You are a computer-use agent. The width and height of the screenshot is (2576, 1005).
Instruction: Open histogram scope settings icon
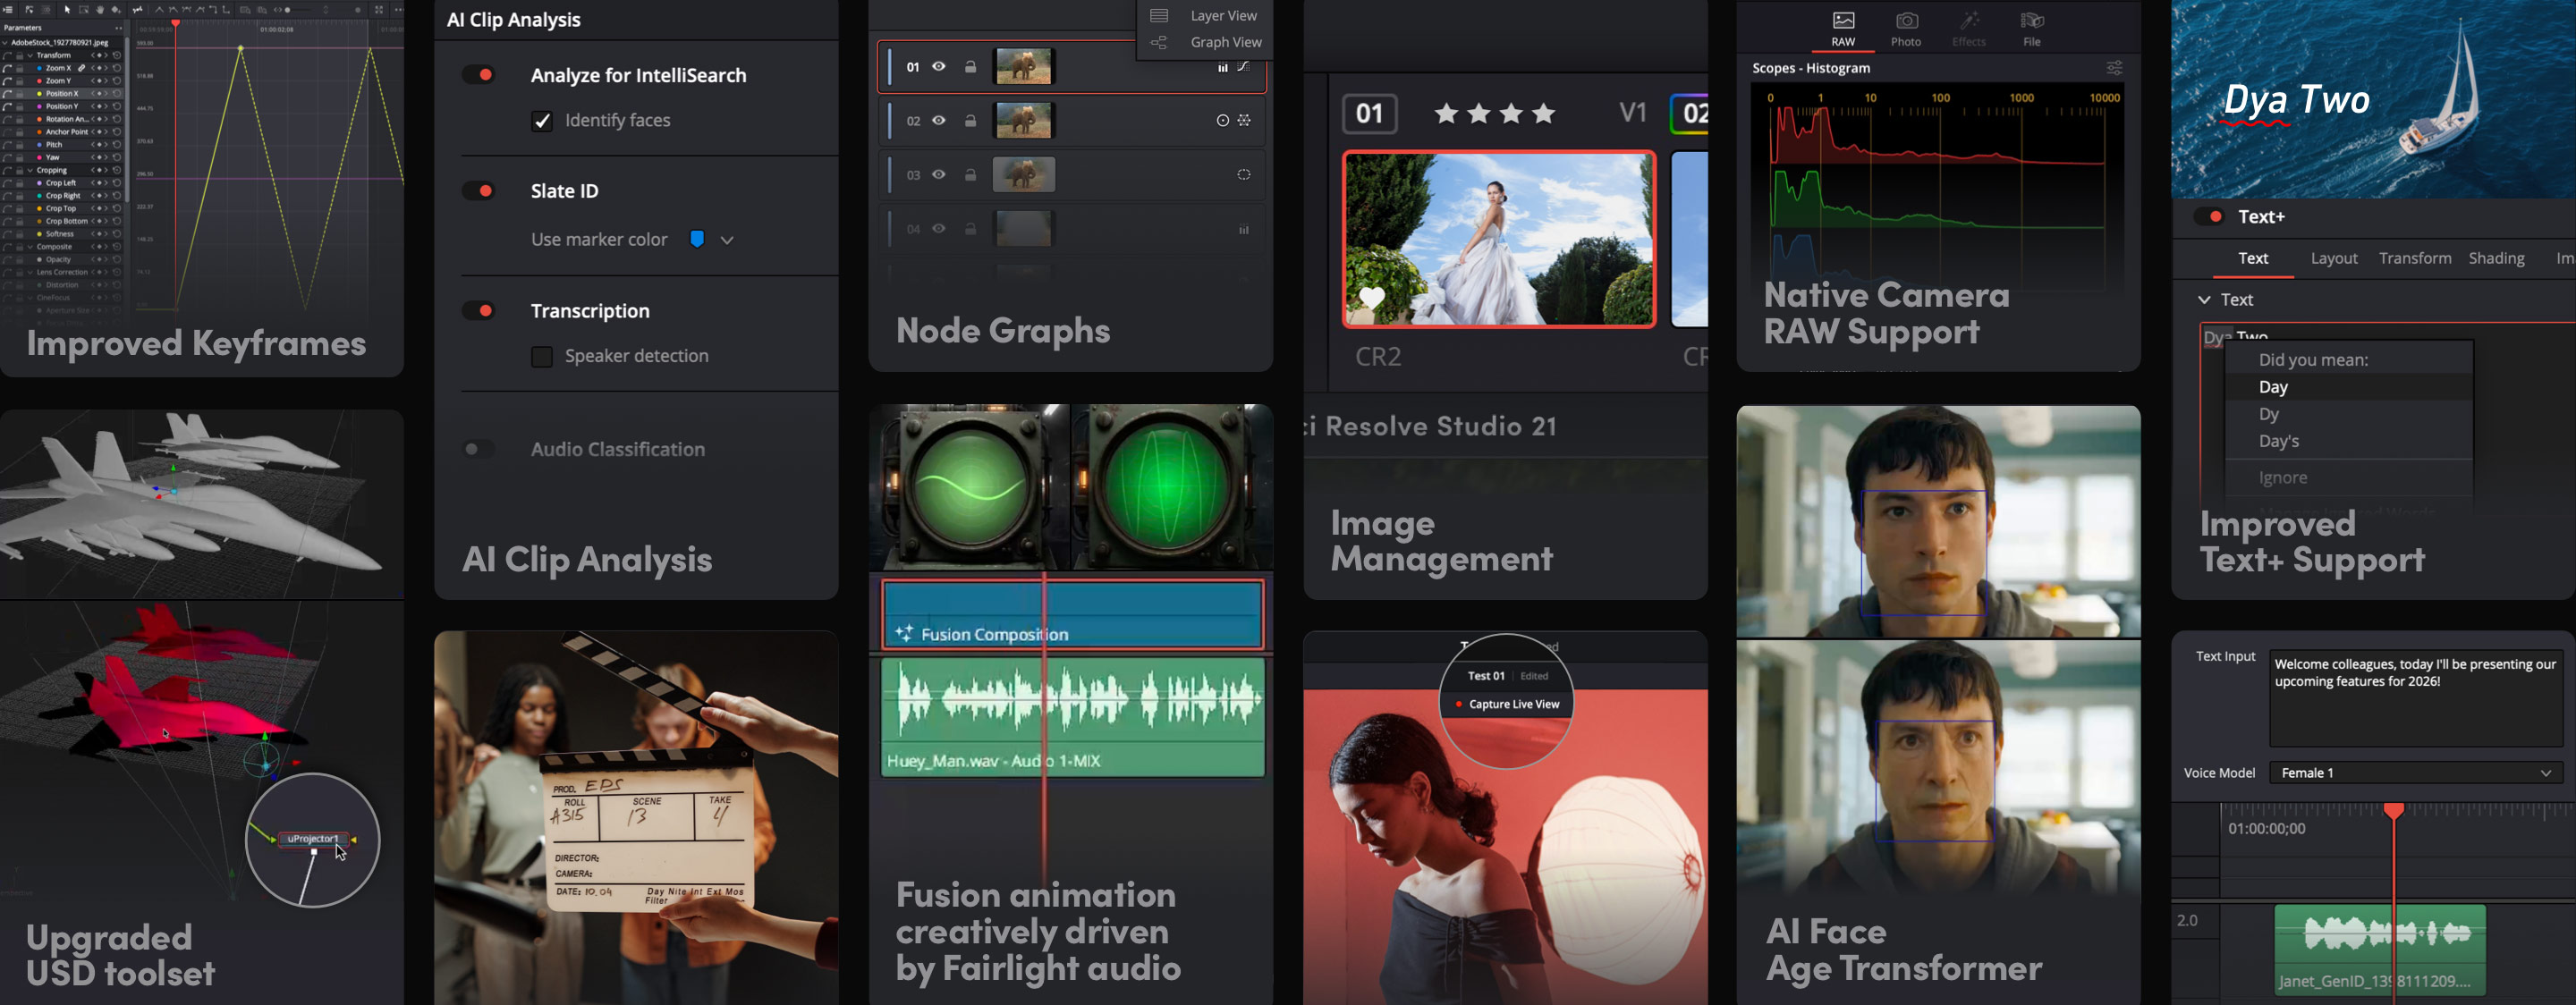[2114, 68]
